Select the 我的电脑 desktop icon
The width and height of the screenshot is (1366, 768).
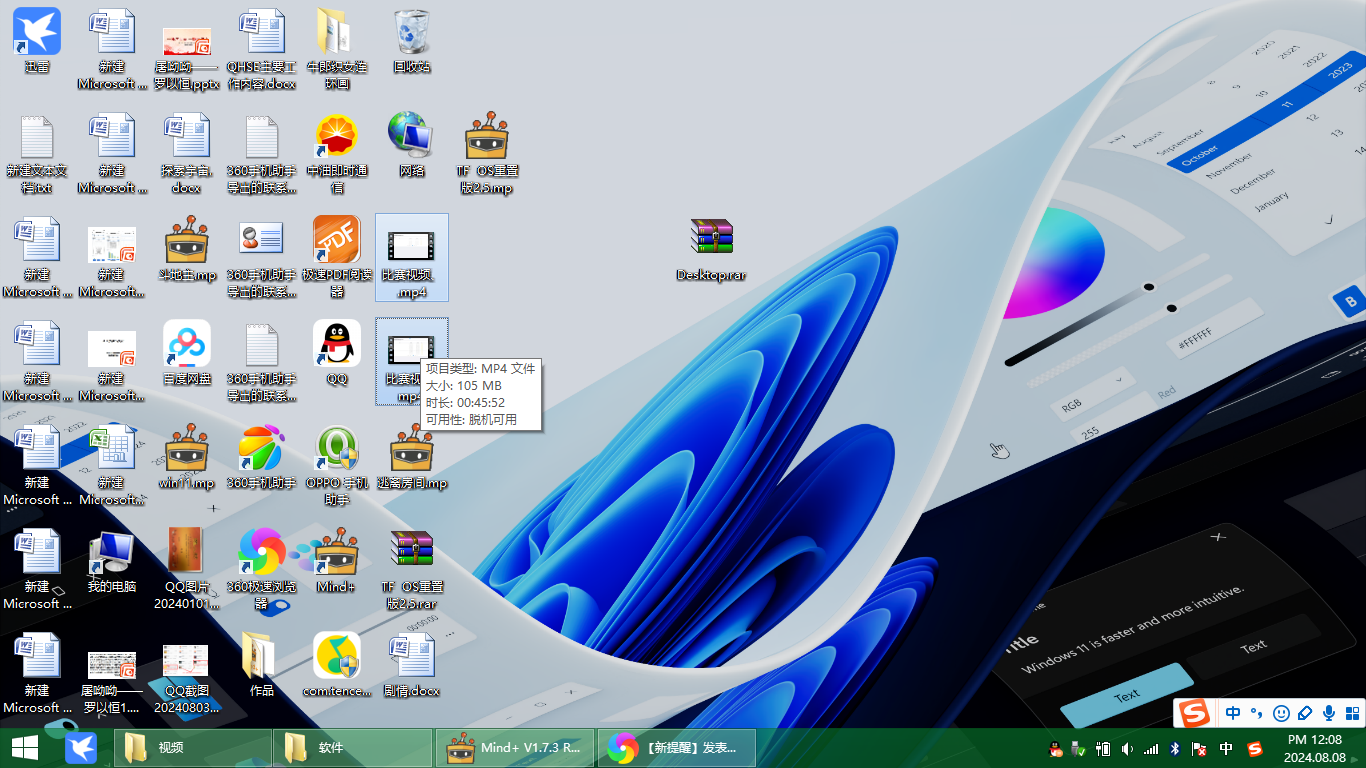(x=112, y=561)
